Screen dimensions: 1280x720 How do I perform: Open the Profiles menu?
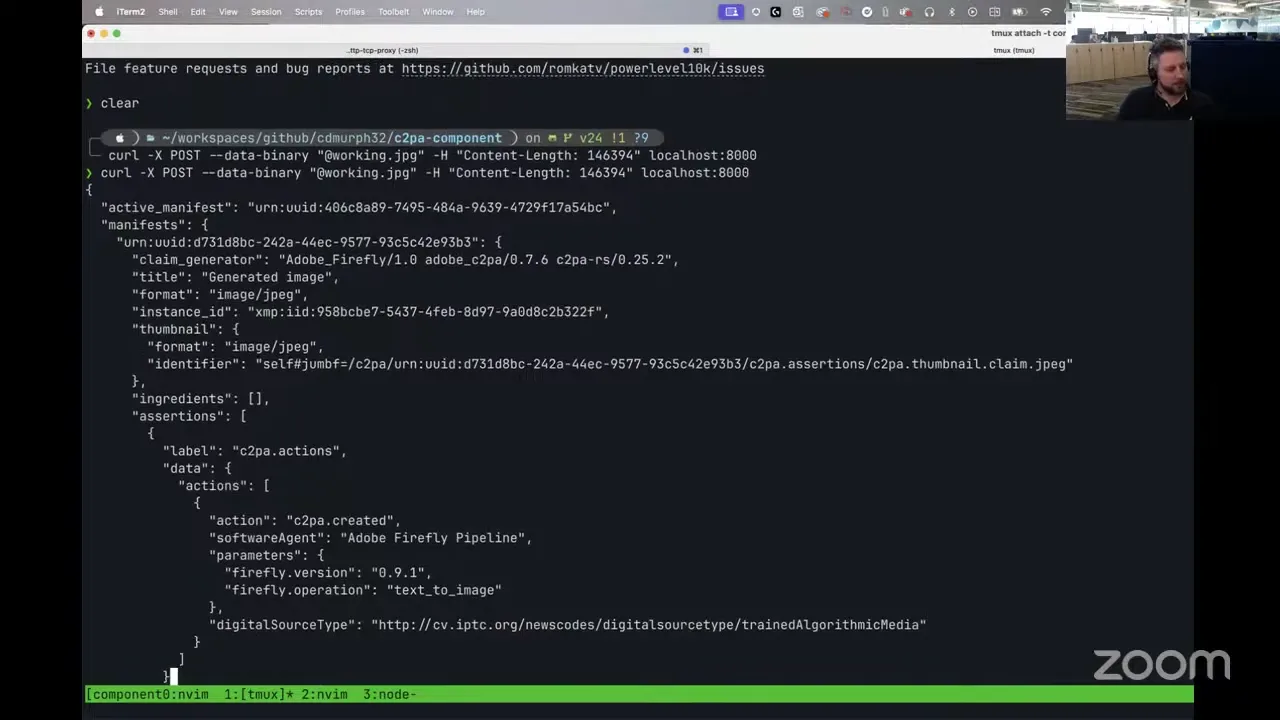coord(350,12)
